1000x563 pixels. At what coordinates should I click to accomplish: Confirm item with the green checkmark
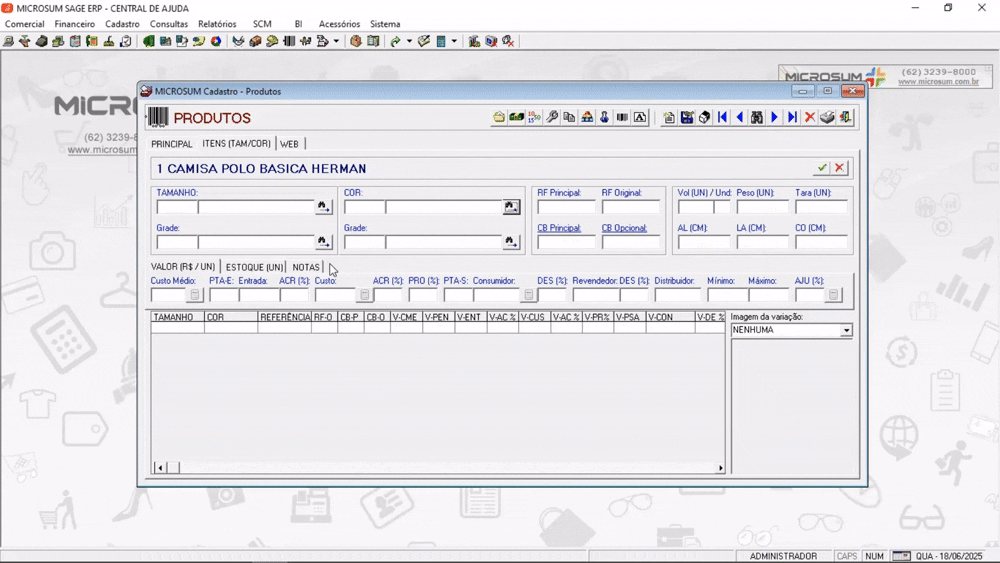pyautogui.click(x=822, y=168)
